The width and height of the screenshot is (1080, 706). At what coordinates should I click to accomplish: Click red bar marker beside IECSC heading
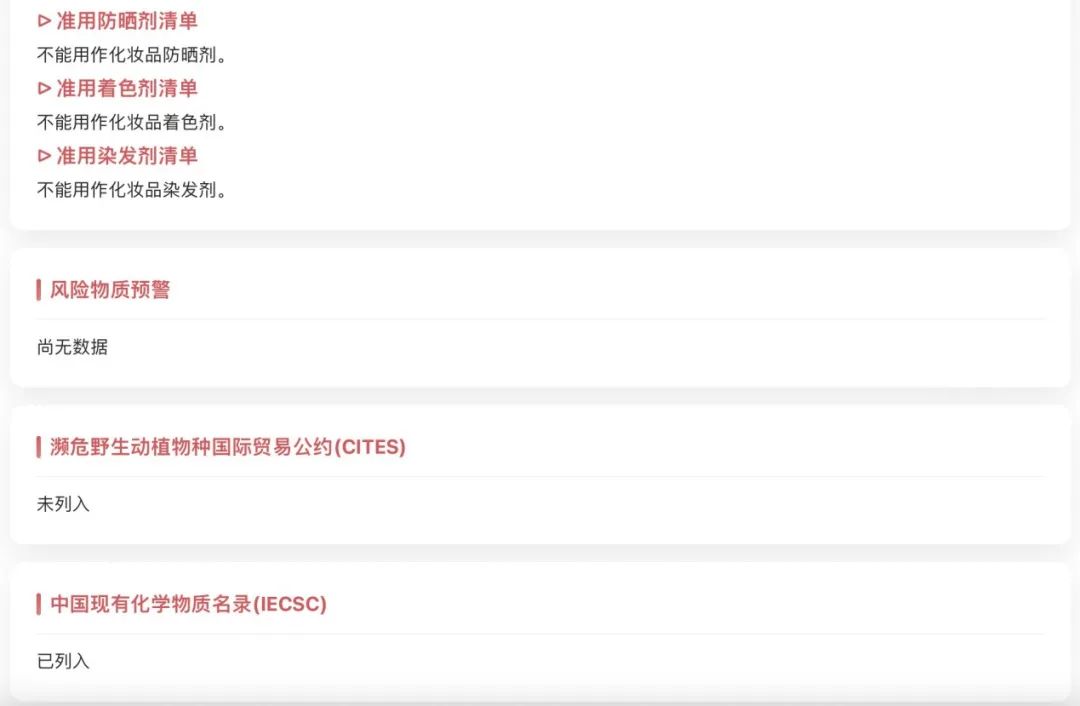tap(39, 604)
